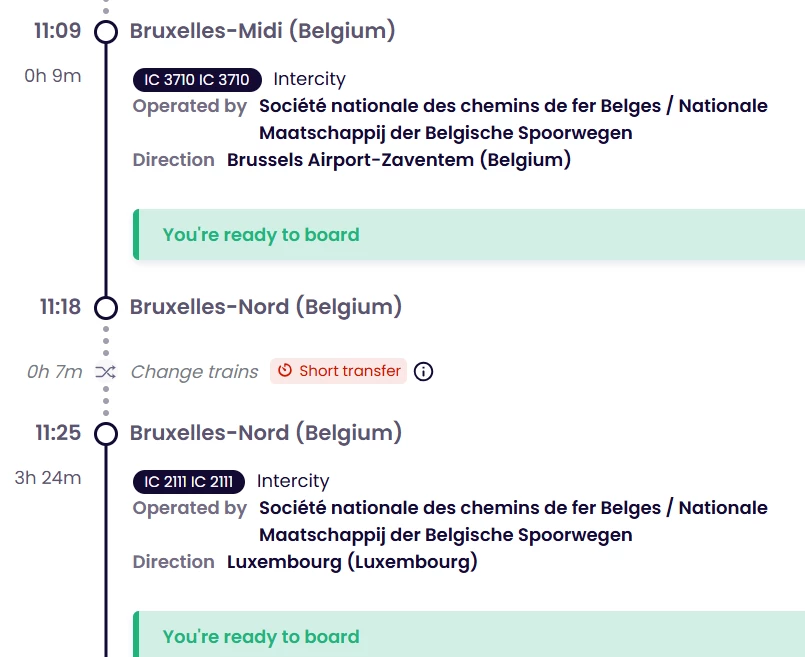Open the 11:18 Bruxelles-Nord arrival station name
805x657 pixels.
(x=265, y=307)
